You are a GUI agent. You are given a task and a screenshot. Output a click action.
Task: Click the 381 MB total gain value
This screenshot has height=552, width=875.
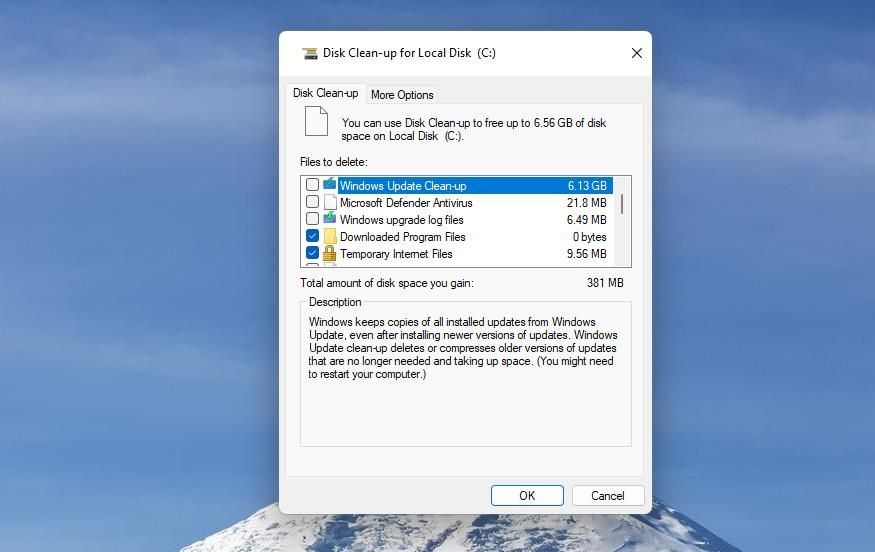point(605,283)
